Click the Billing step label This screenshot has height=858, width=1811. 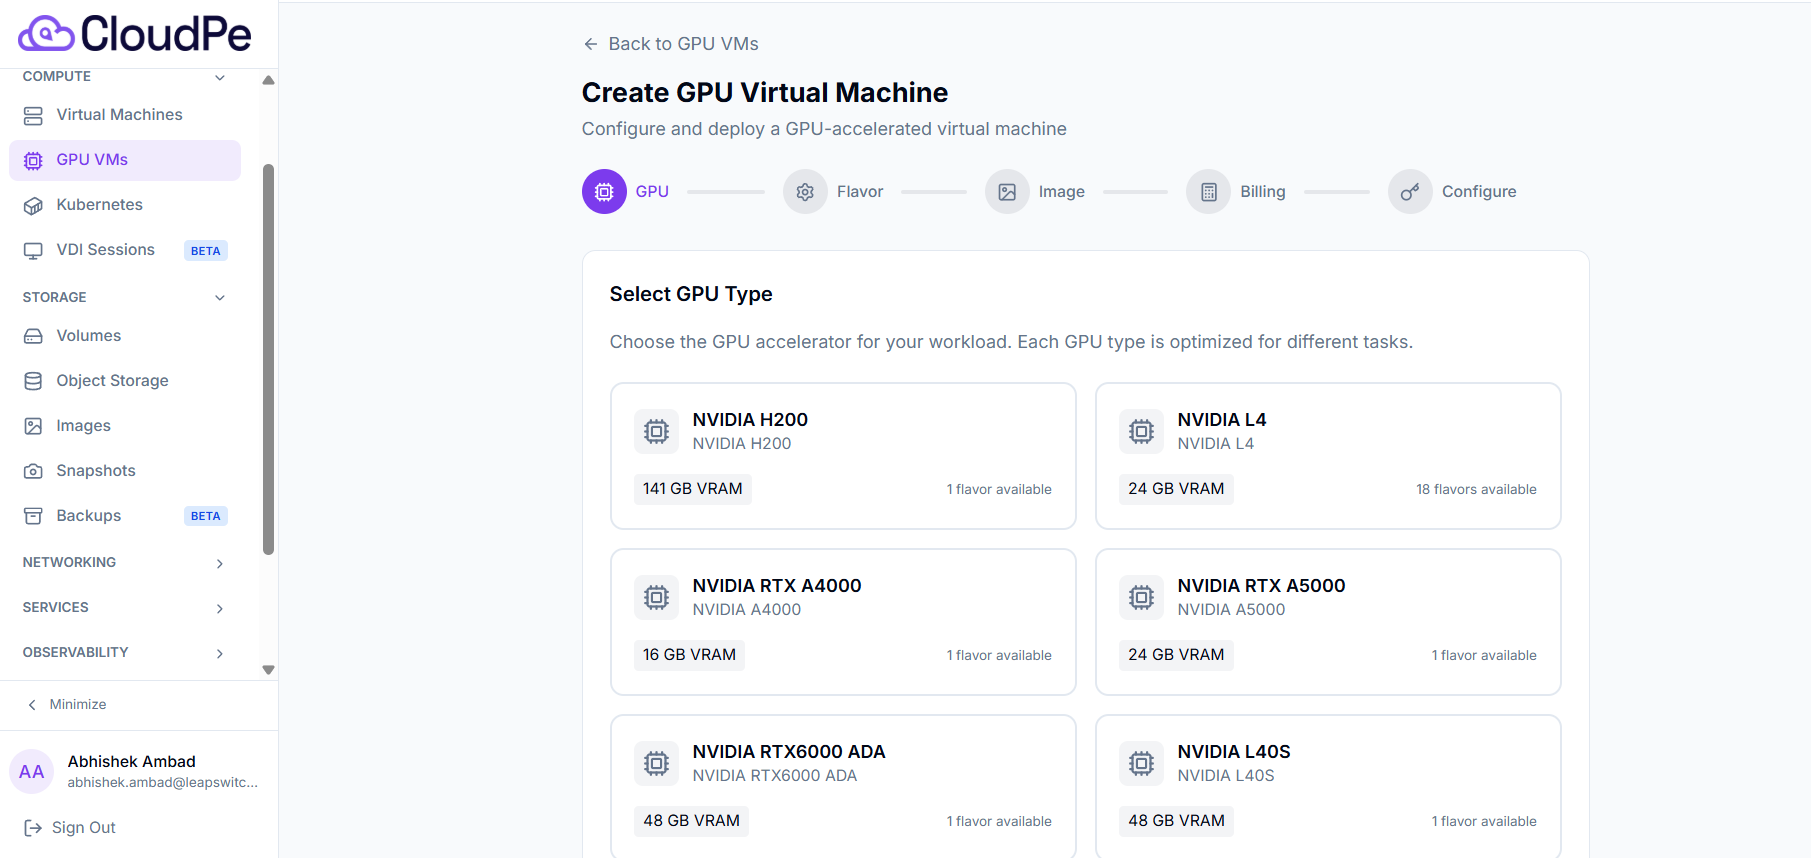[1263, 192]
